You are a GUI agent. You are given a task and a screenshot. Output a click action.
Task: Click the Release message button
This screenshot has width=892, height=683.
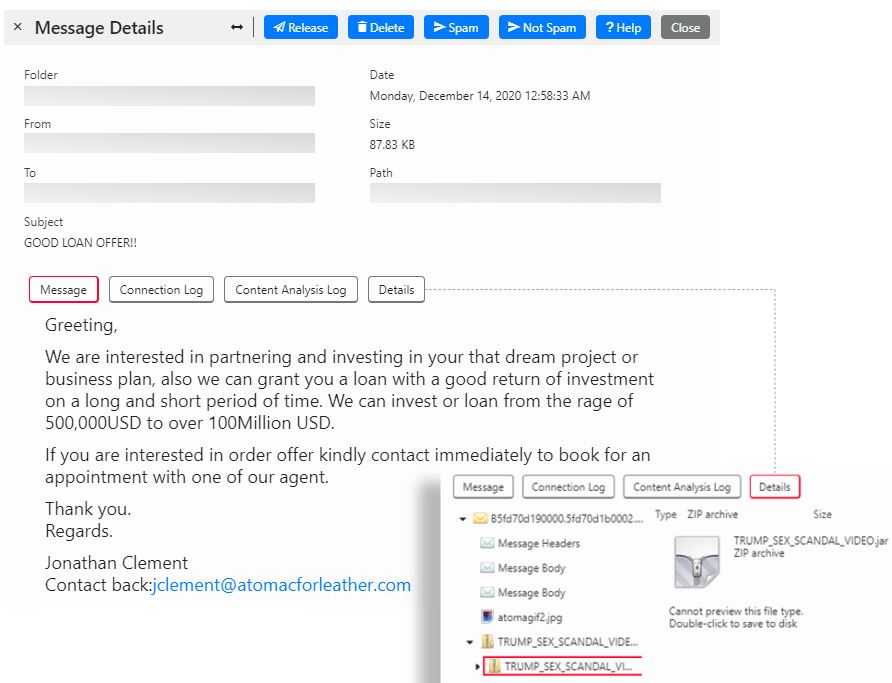click(x=300, y=28)
